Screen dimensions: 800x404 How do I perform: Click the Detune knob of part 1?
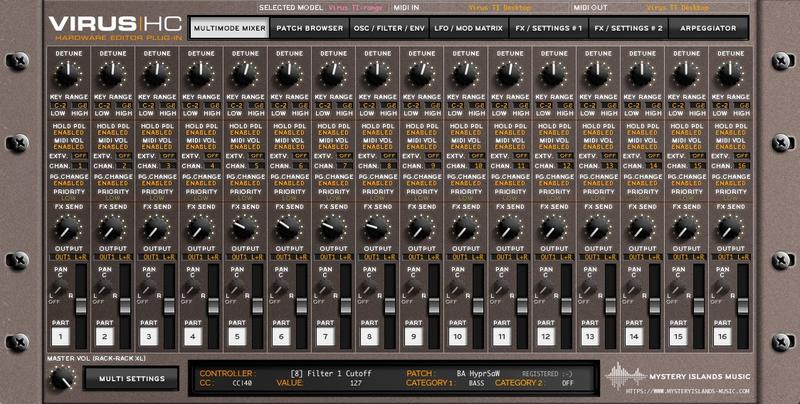67,74
